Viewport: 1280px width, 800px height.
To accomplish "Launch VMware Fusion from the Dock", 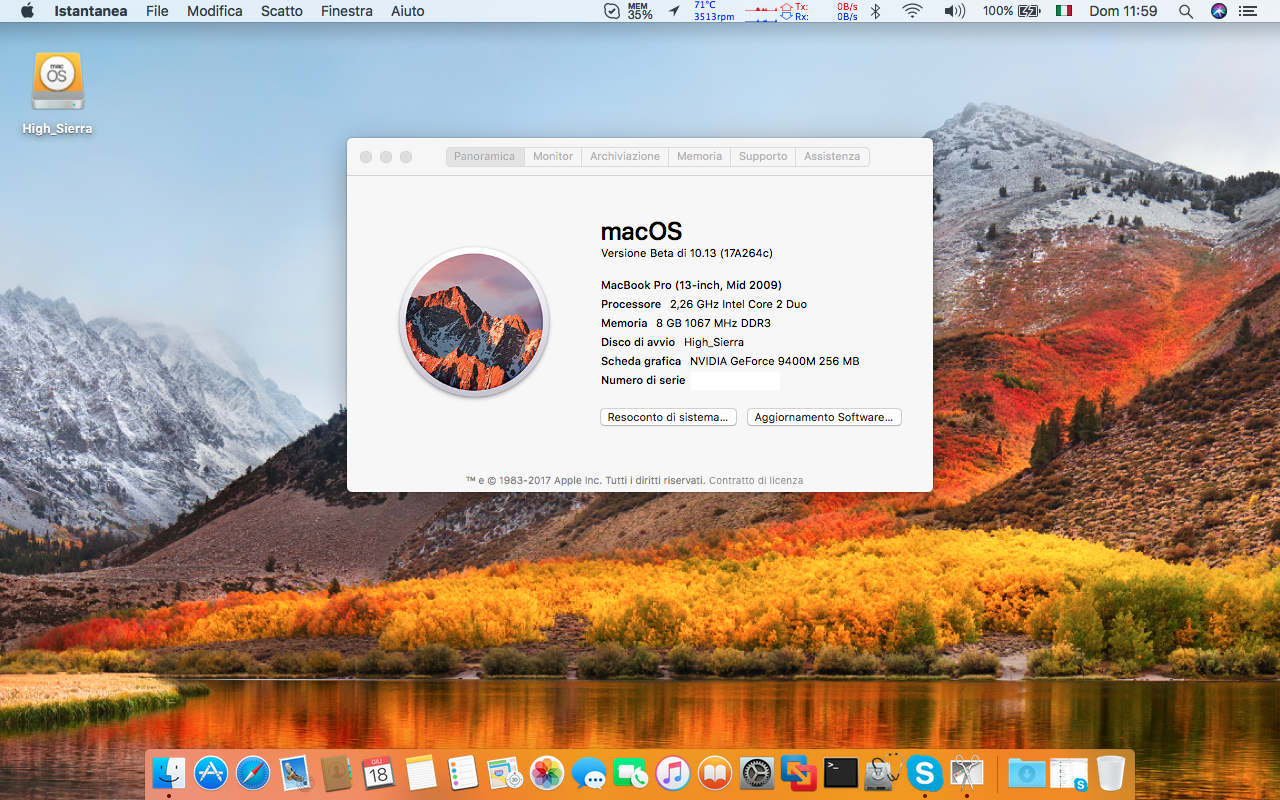I will (799, 773).
